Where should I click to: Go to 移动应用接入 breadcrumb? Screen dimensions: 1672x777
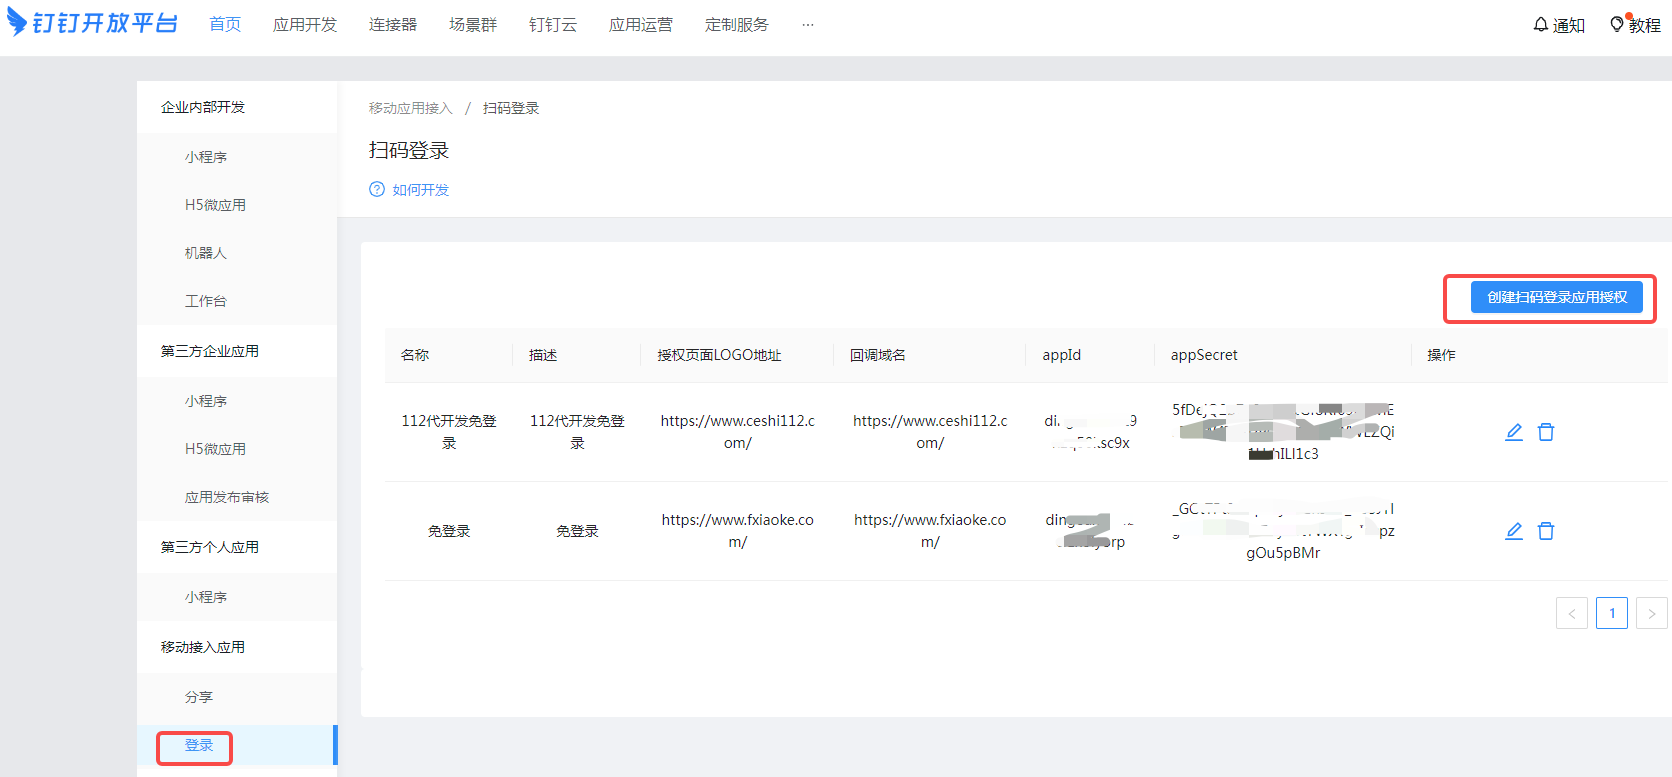(411, 108)
